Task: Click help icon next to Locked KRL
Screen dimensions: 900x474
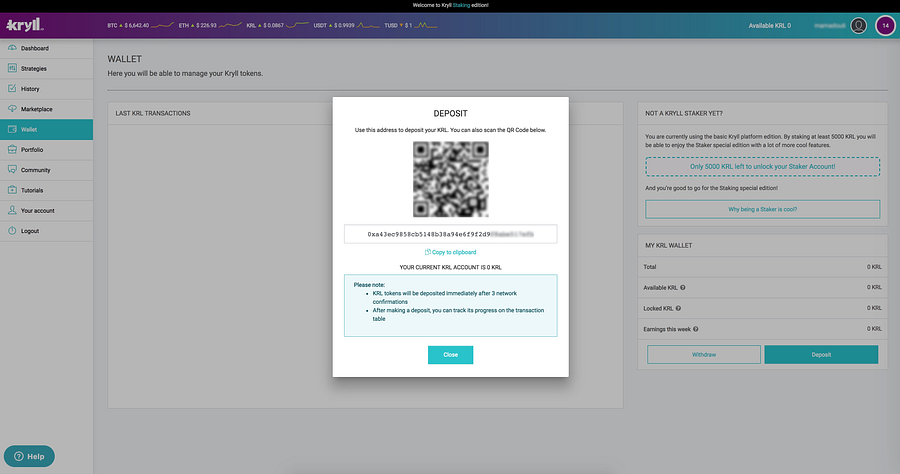Action: pyautogui.click(x=678, y=308)
